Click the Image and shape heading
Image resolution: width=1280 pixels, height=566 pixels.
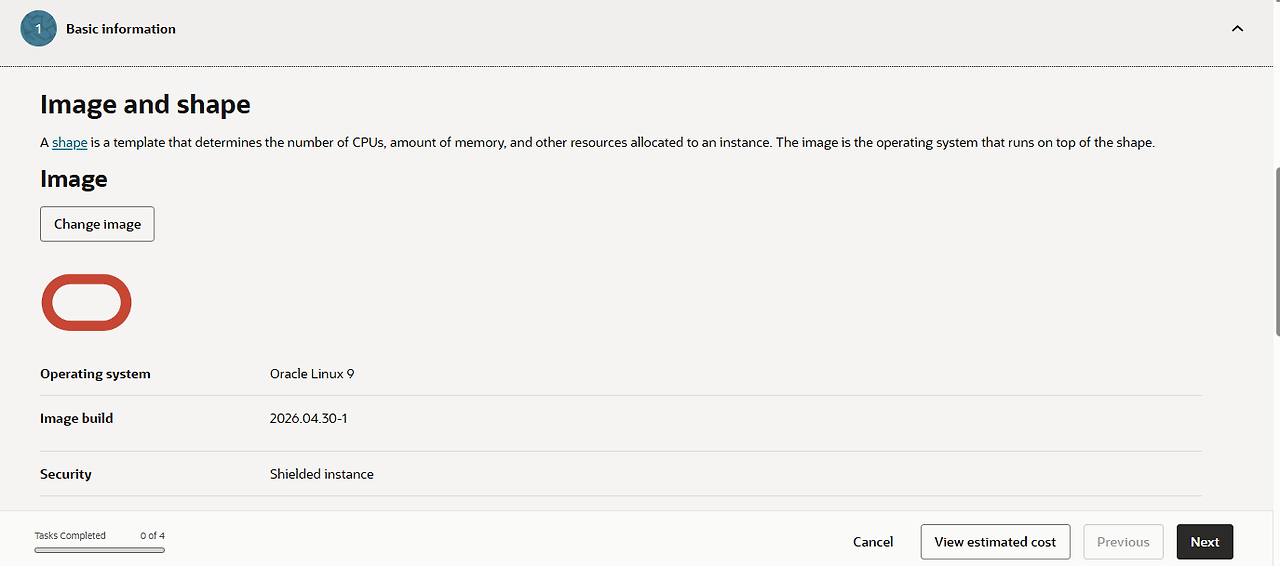145,104
